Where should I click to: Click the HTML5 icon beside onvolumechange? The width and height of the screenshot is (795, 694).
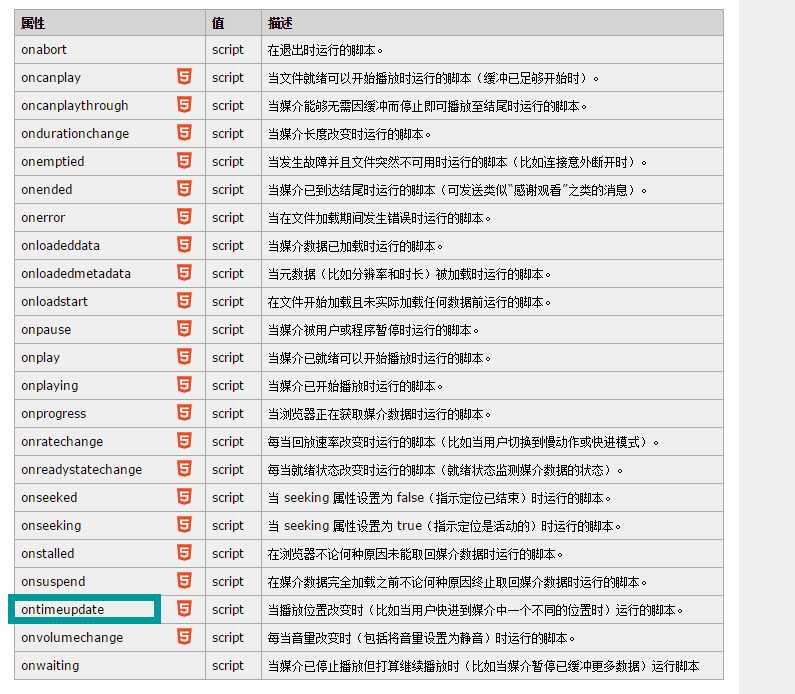coord(185,637)
